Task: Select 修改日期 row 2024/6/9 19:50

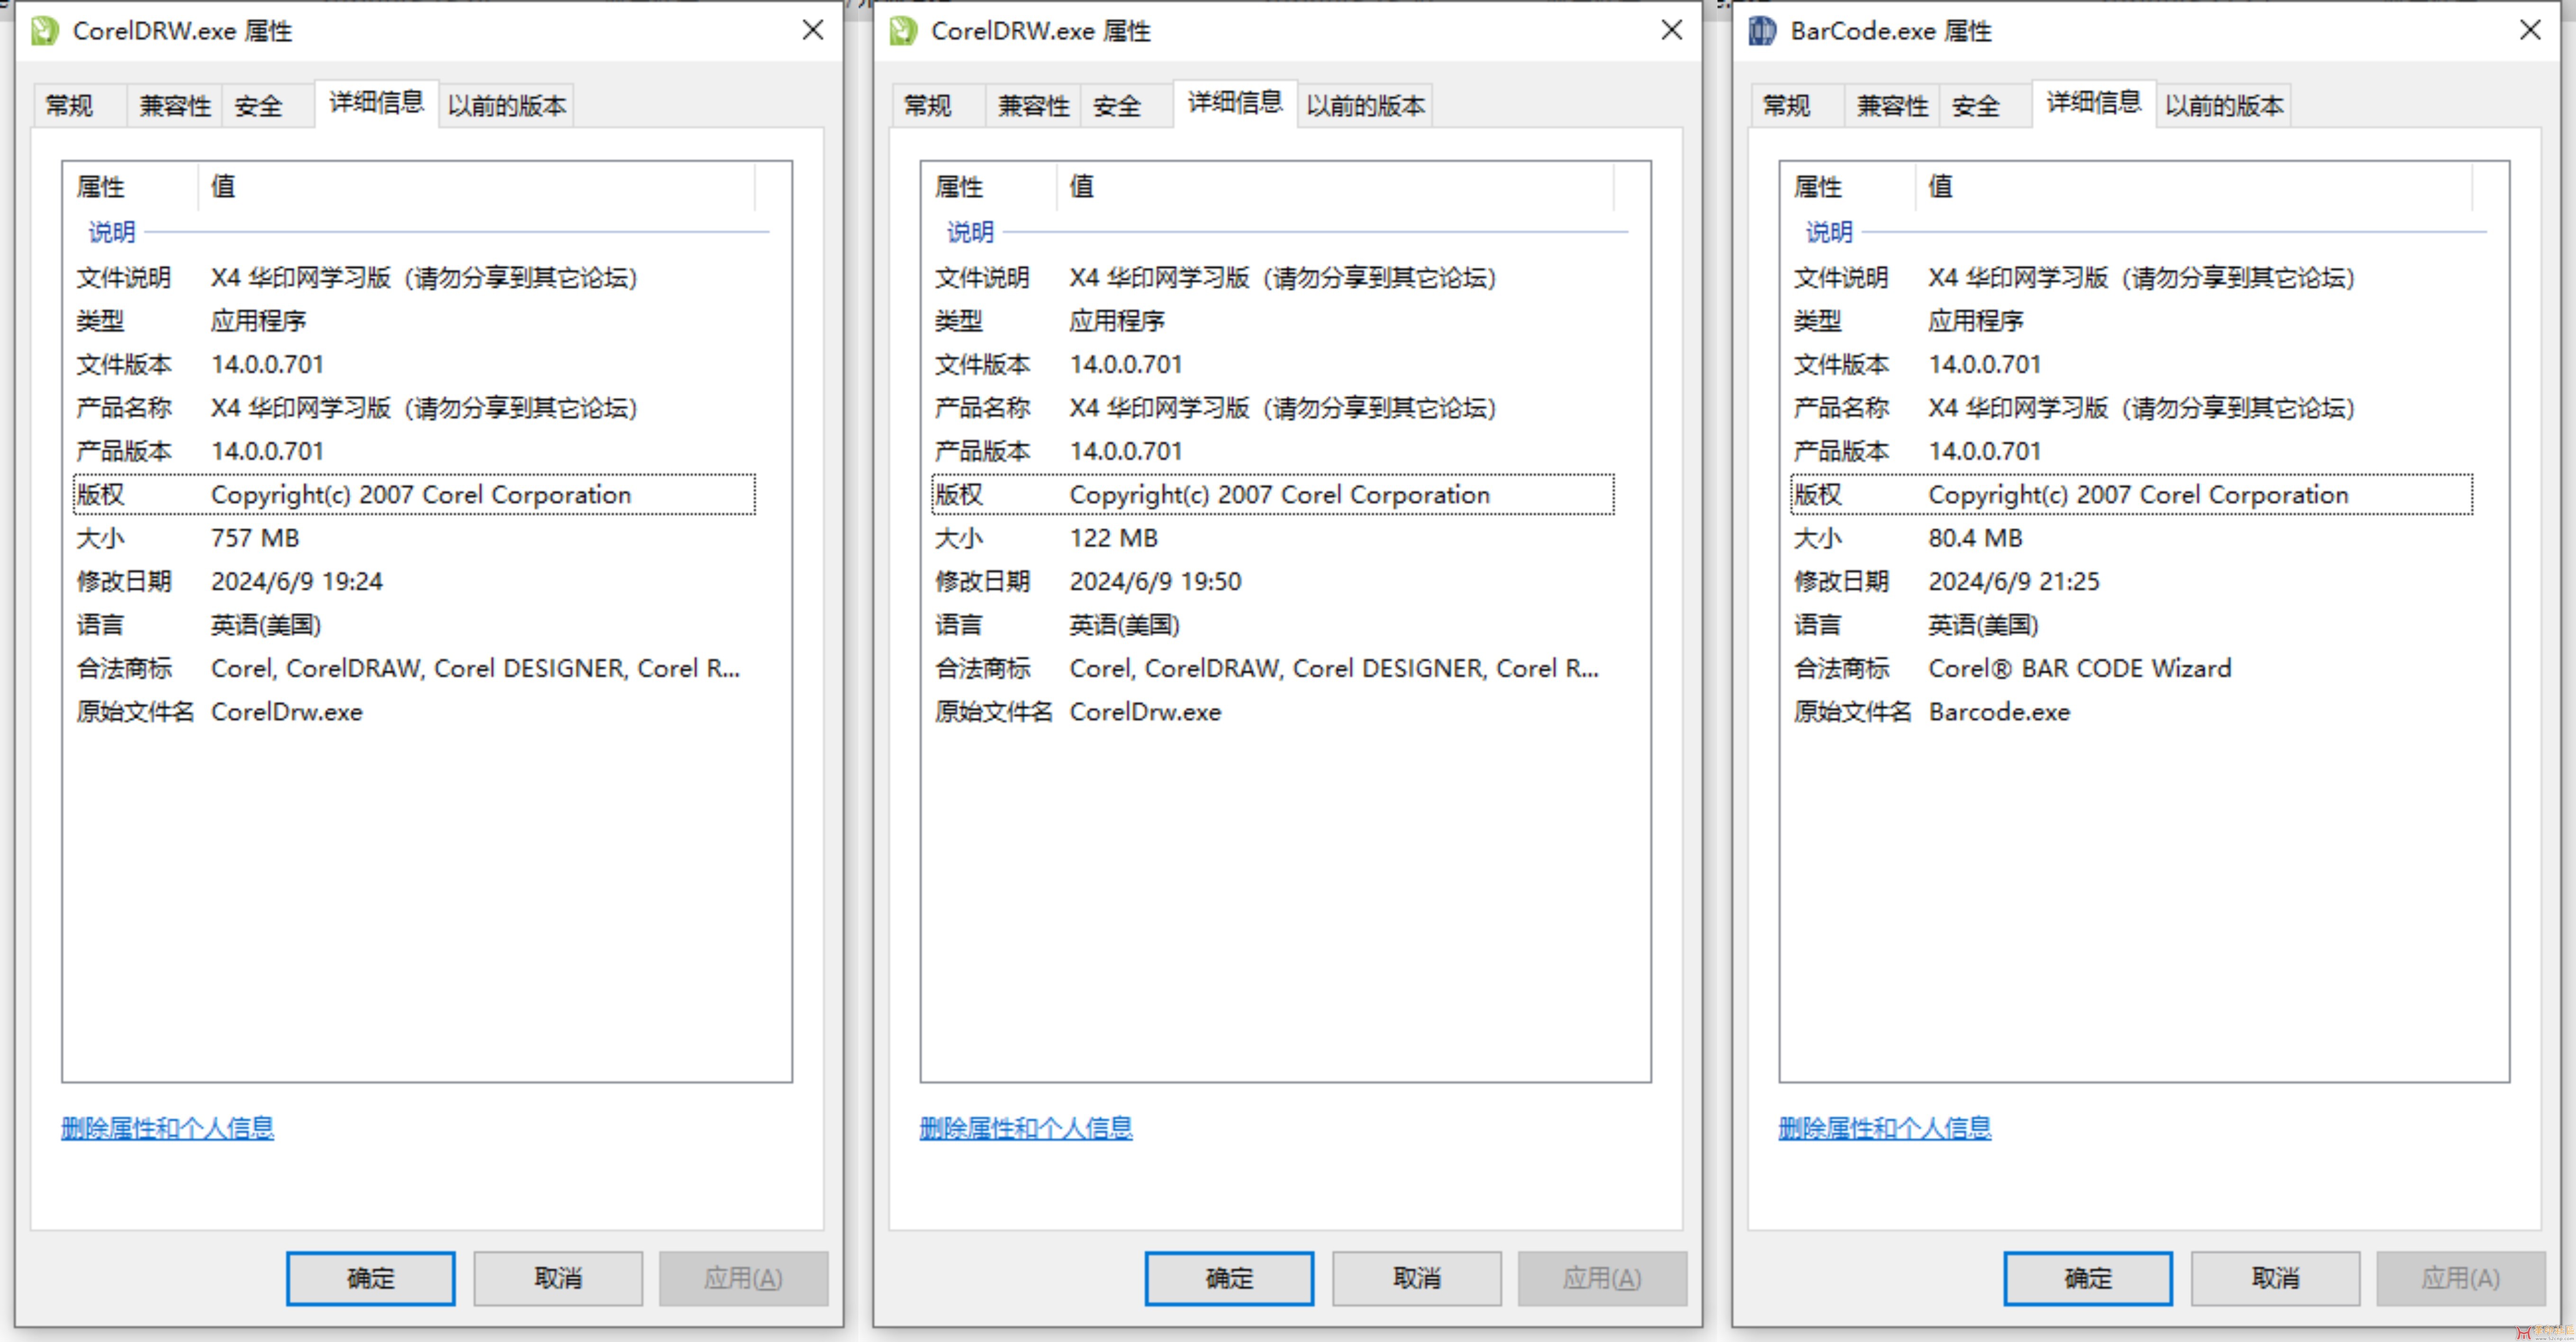Action: point(1273,581)
